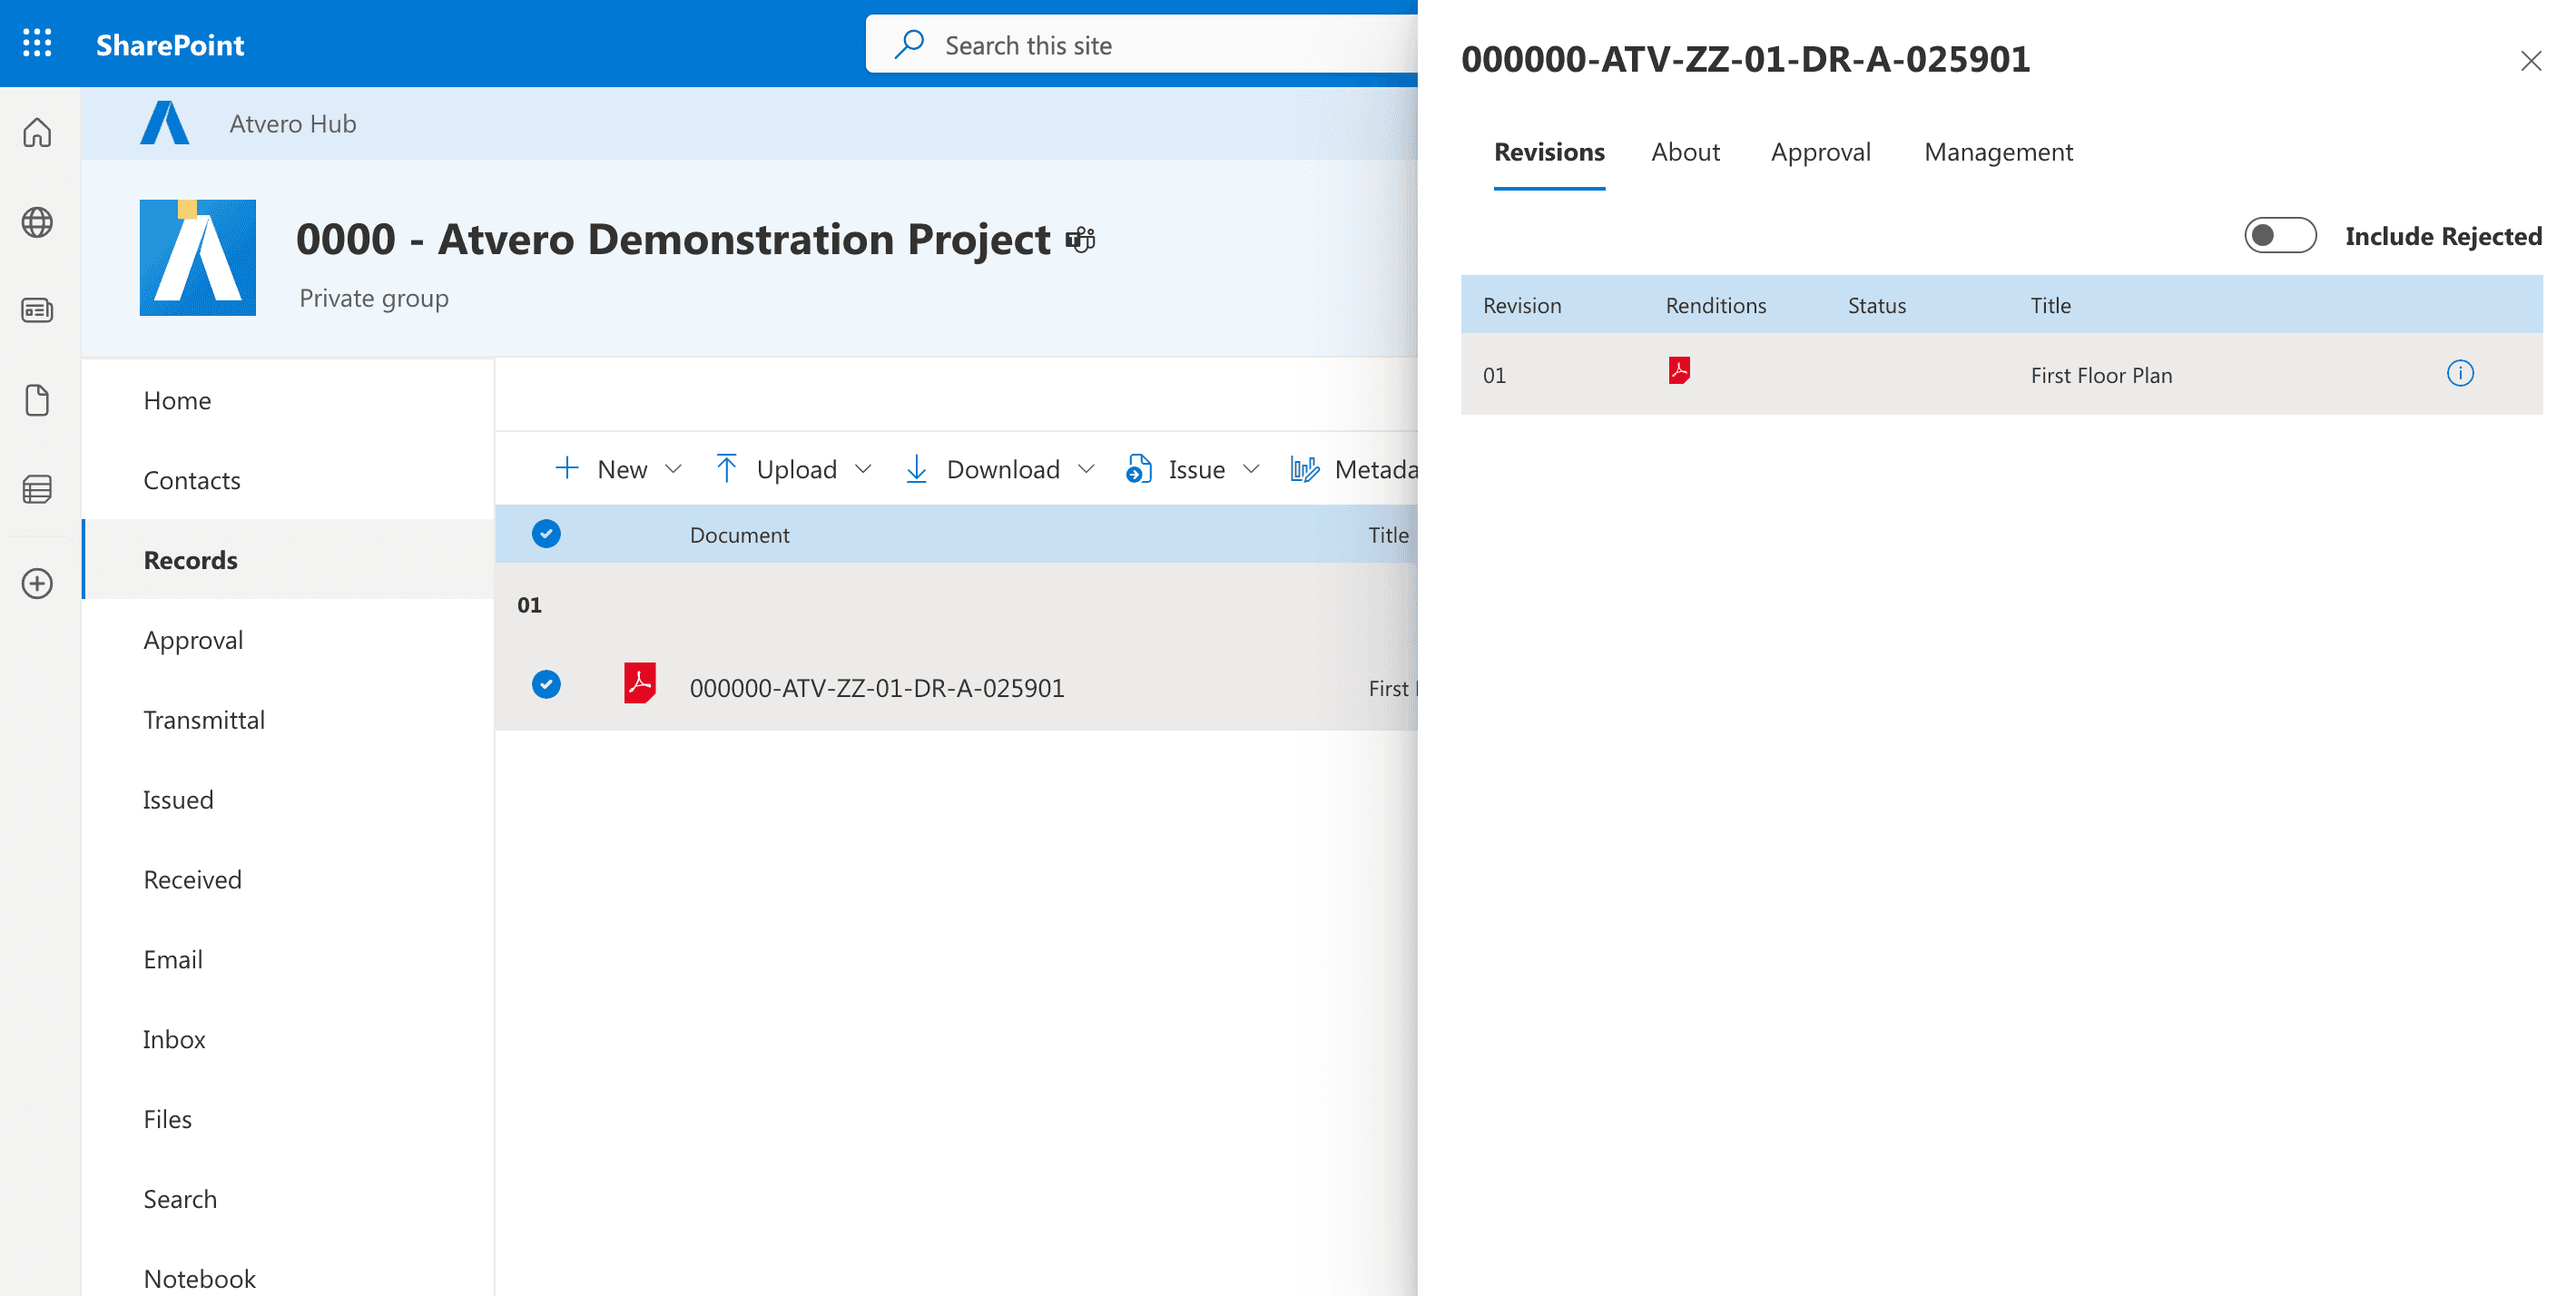Switch to the About tab
This screenshot has height=1296, width=2576.
point(1685,152)
